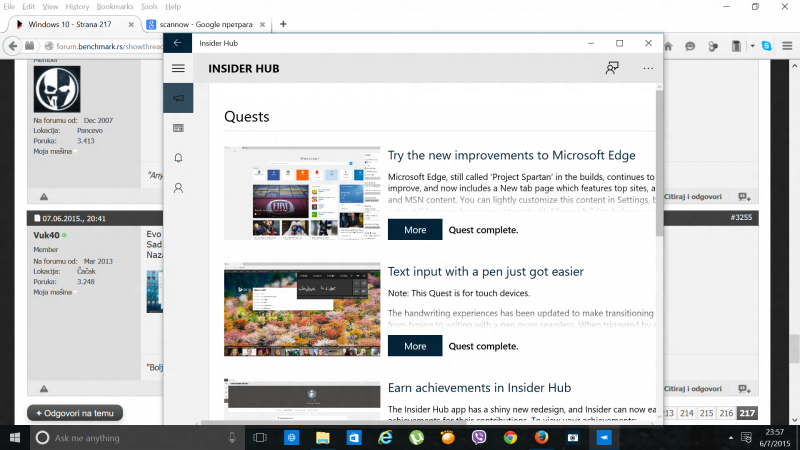The width and height of the screenshot is (800, 450).
Task: Open the Edit menu in Firefox
Action: point(29,7)
